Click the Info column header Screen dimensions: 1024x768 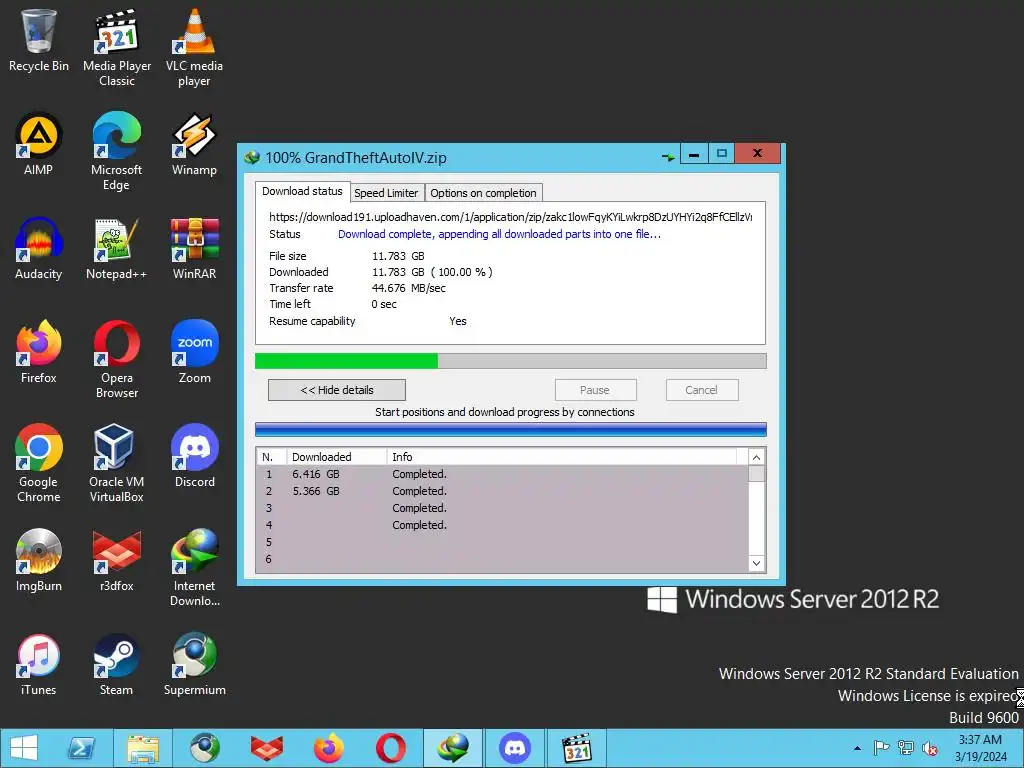point(562,457)
